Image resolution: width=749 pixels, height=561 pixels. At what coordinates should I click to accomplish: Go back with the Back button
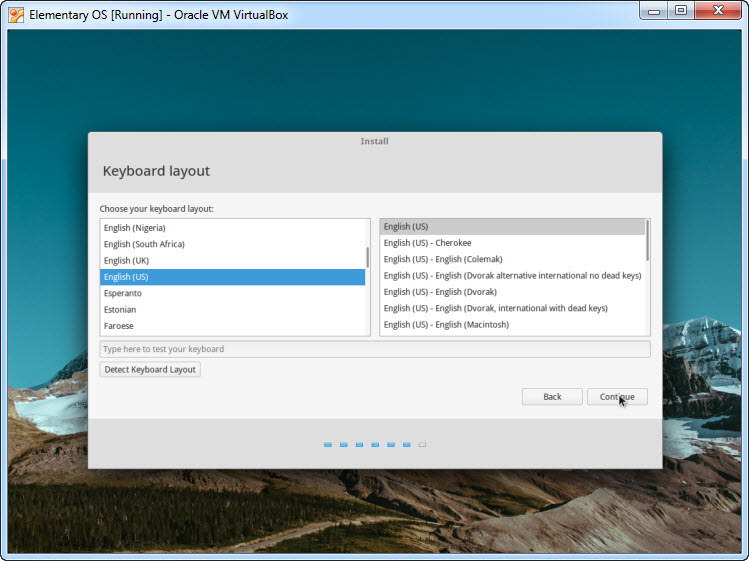tap(552, 397)
